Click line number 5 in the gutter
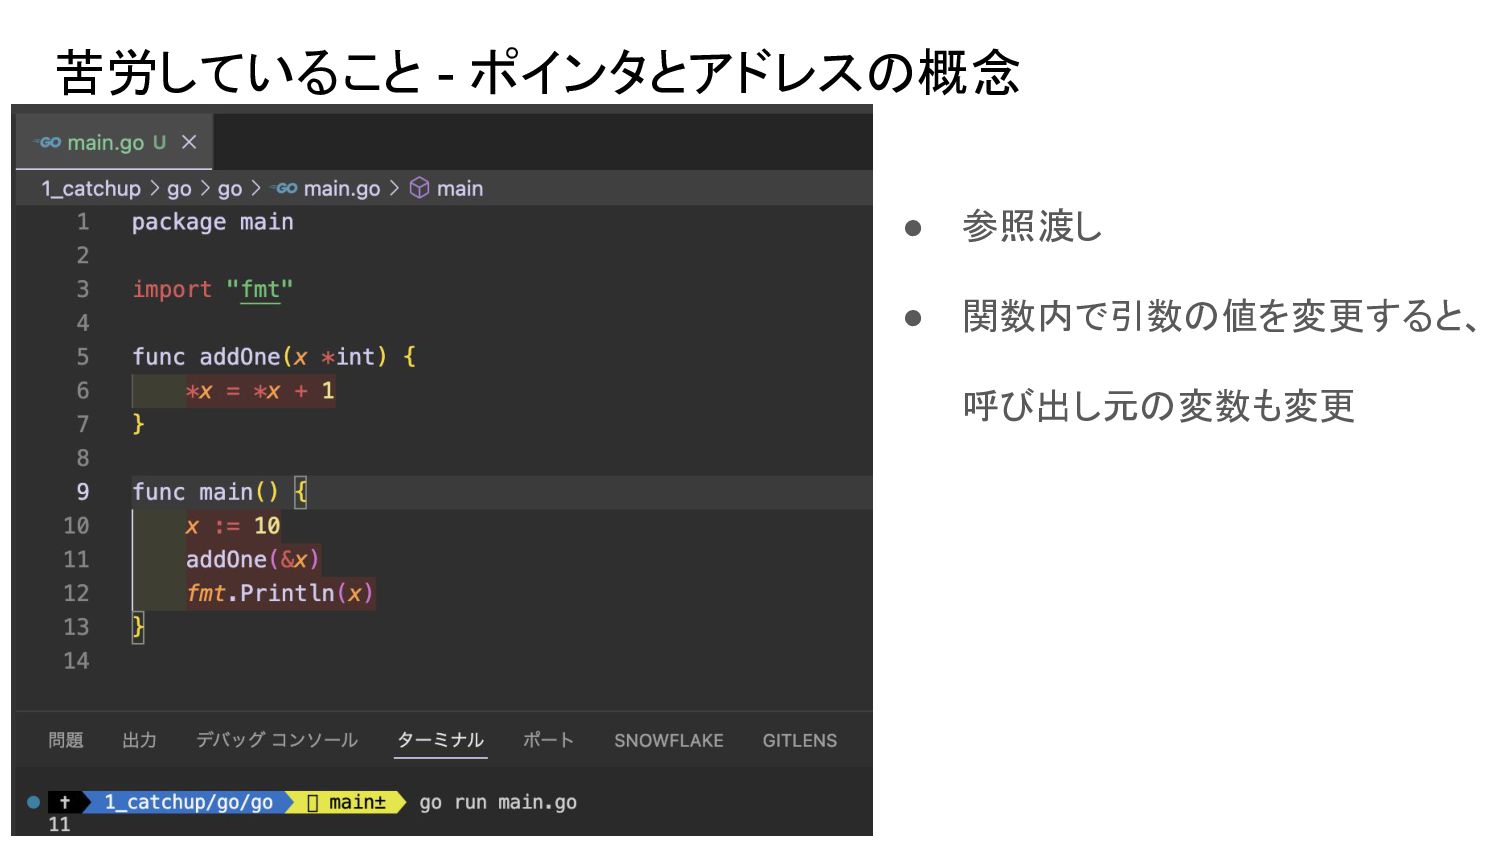Image resolution: width=1500 pixels, height=844 pixels. (83, 357)
